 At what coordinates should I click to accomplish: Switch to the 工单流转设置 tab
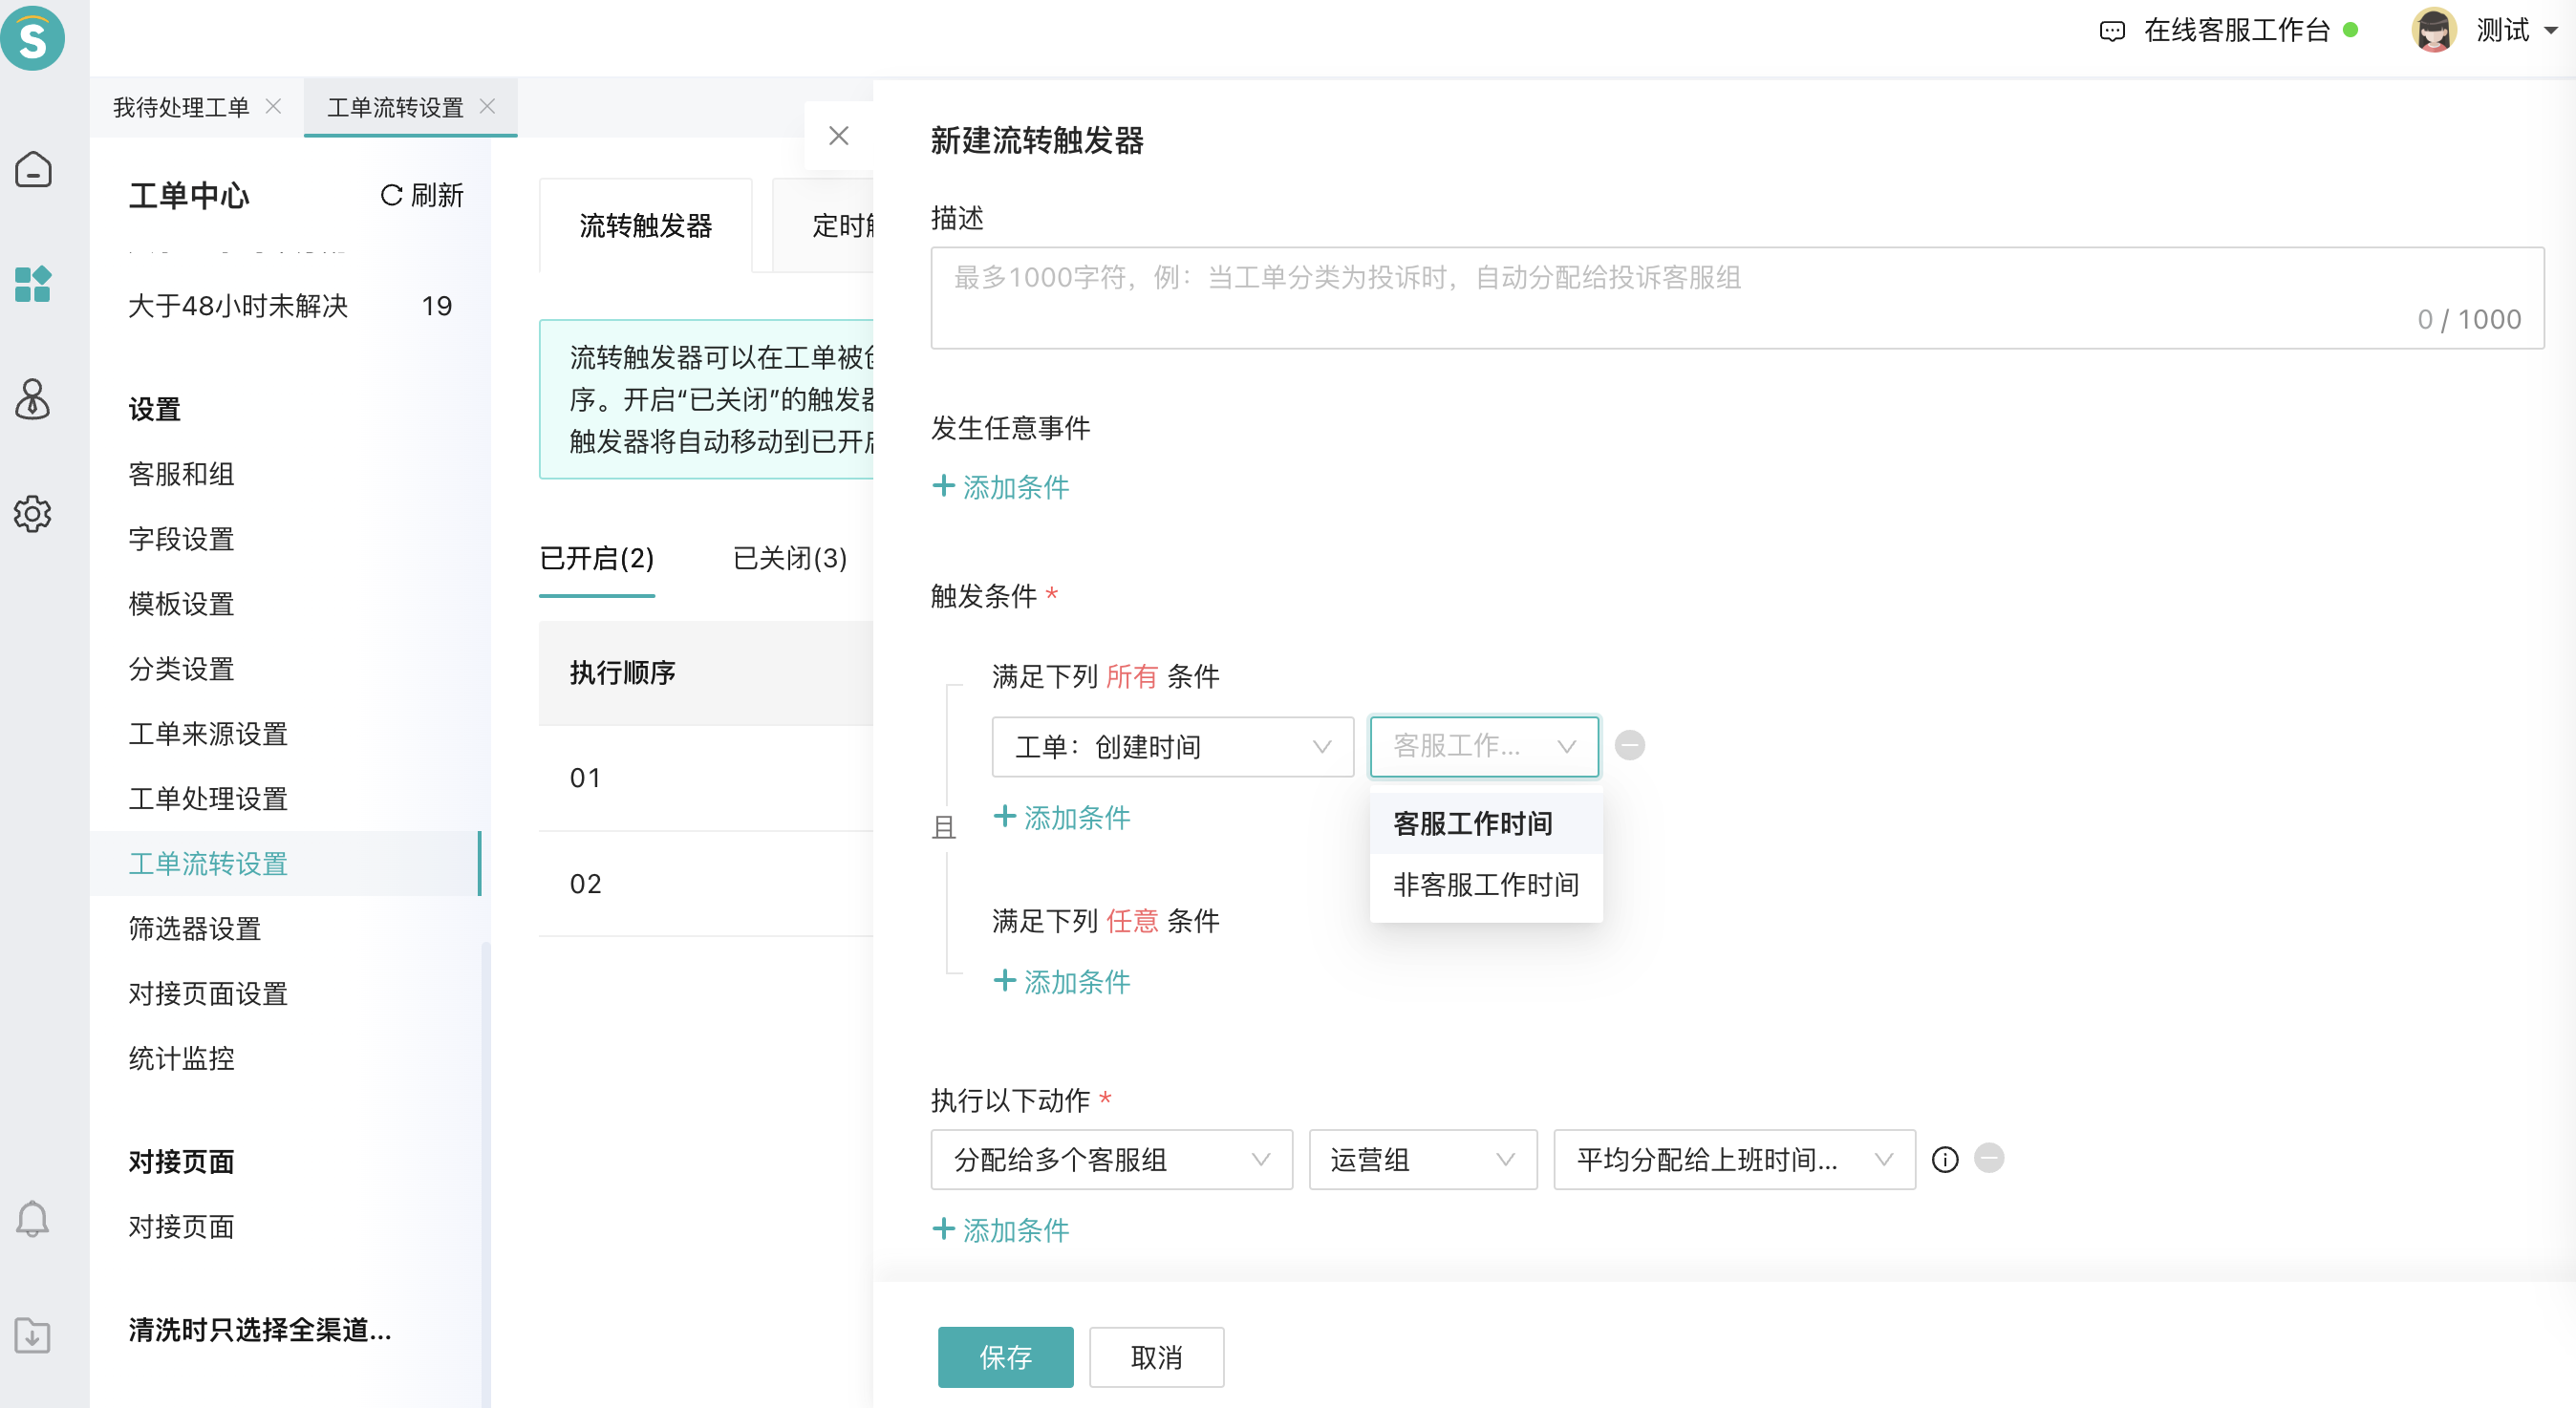point(395,107)
